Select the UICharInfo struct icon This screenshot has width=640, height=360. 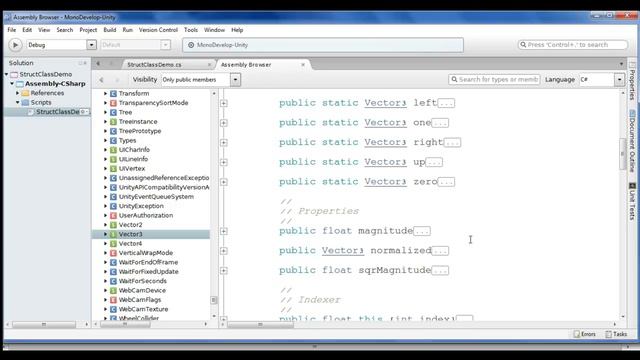[113, 150]
